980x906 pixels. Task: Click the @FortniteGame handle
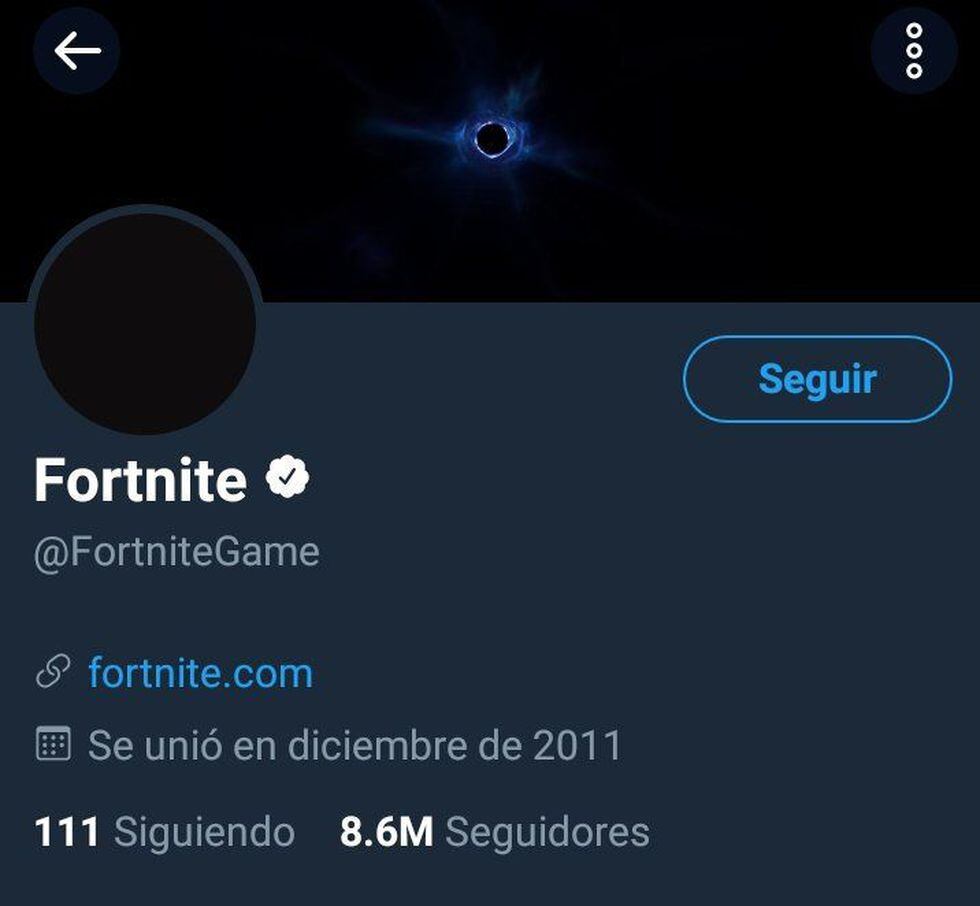coord(177,552)
